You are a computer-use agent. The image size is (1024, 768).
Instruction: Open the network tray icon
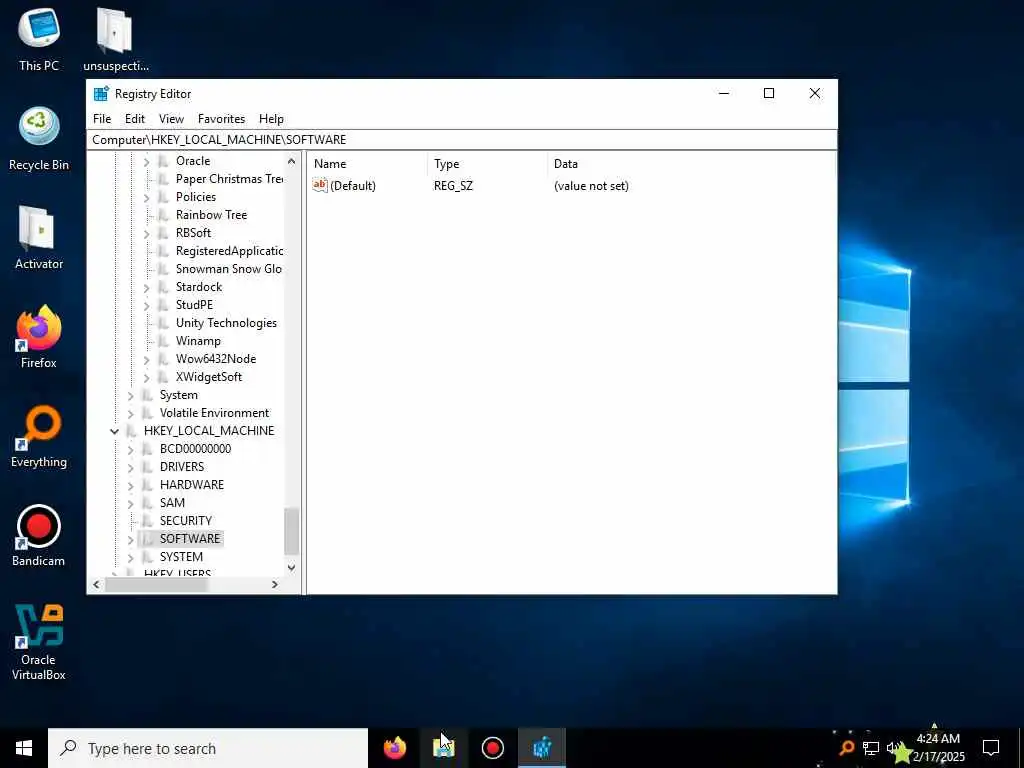click(871, 748)
